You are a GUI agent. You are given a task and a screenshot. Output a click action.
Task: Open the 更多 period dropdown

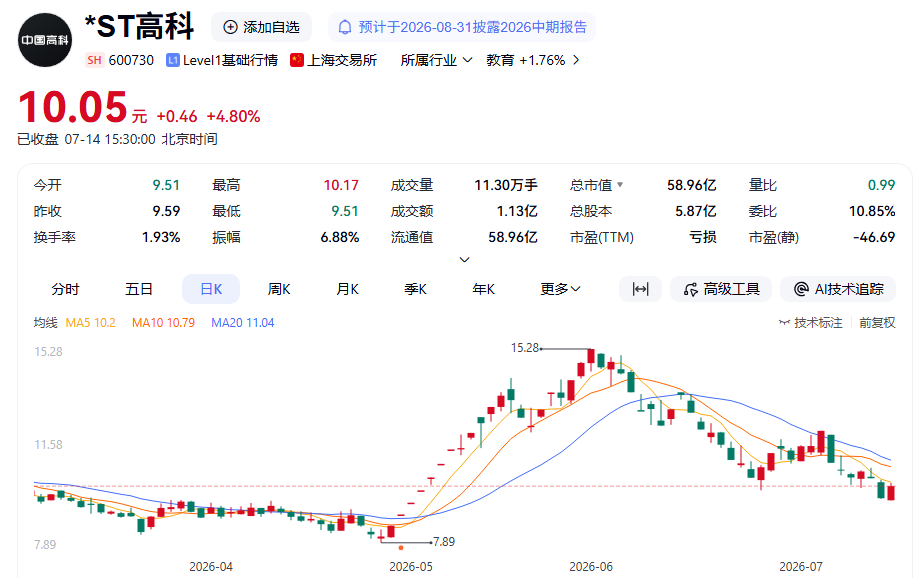click(x=560, y=289)
